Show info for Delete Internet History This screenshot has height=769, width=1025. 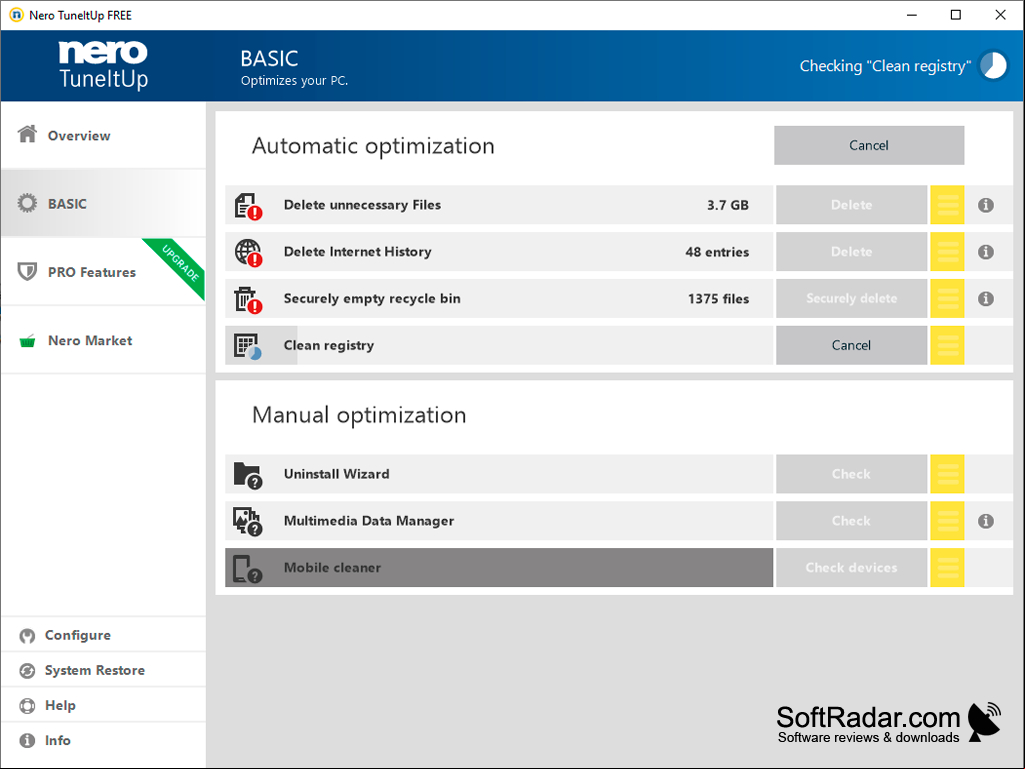[x=986, y=252]
